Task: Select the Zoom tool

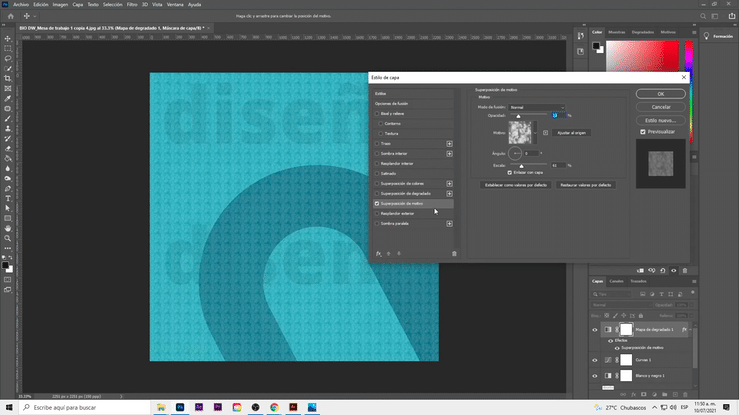Action: pyautogui.click(x=8, y=238)
